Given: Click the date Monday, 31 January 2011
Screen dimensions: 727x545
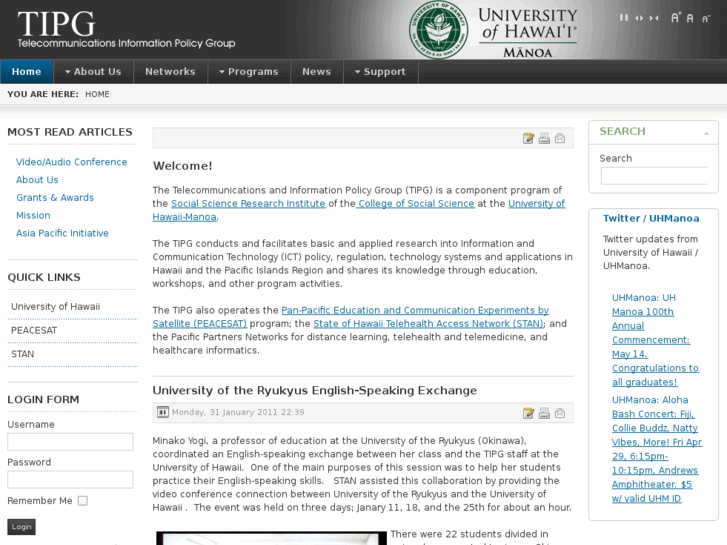Looking at the screenshot, I should pyautogui.click(x=238, y=412).
